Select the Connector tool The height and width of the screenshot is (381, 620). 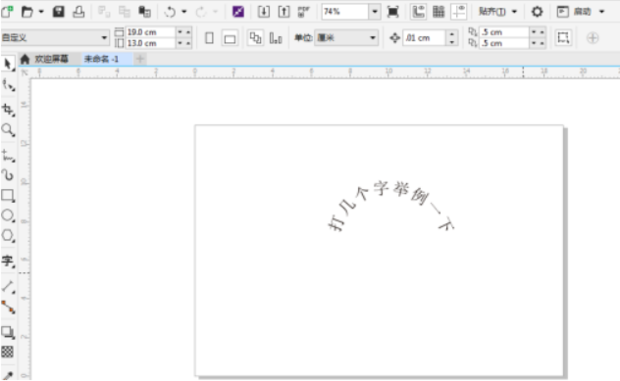coord(8,307)
